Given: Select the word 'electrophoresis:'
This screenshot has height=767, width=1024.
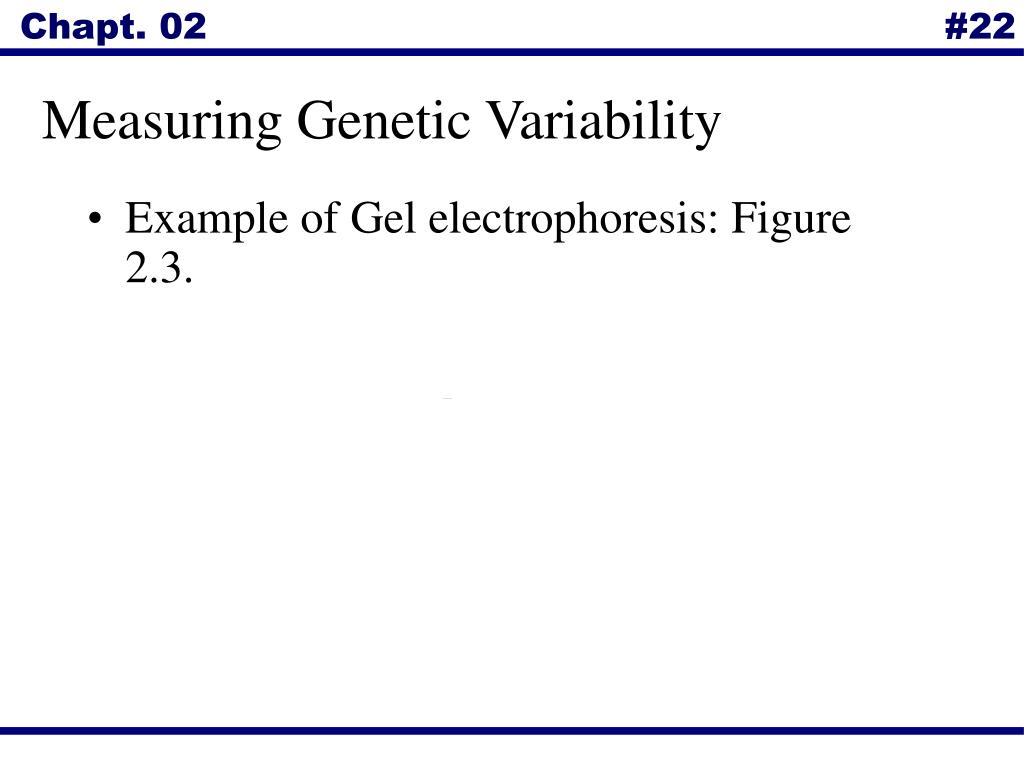Looking at the screenshot, I should click(x=573, y=220).
